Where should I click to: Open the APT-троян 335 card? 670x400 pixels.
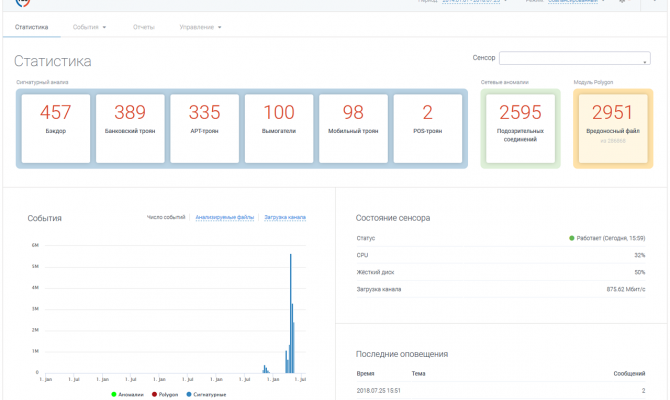(204, 128)
